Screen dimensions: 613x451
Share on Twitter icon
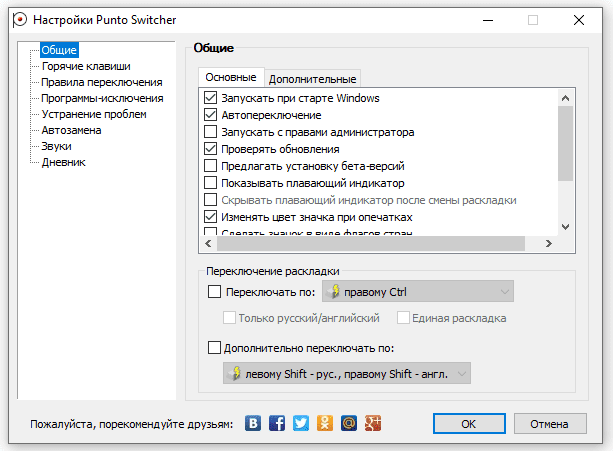[301, 423]
